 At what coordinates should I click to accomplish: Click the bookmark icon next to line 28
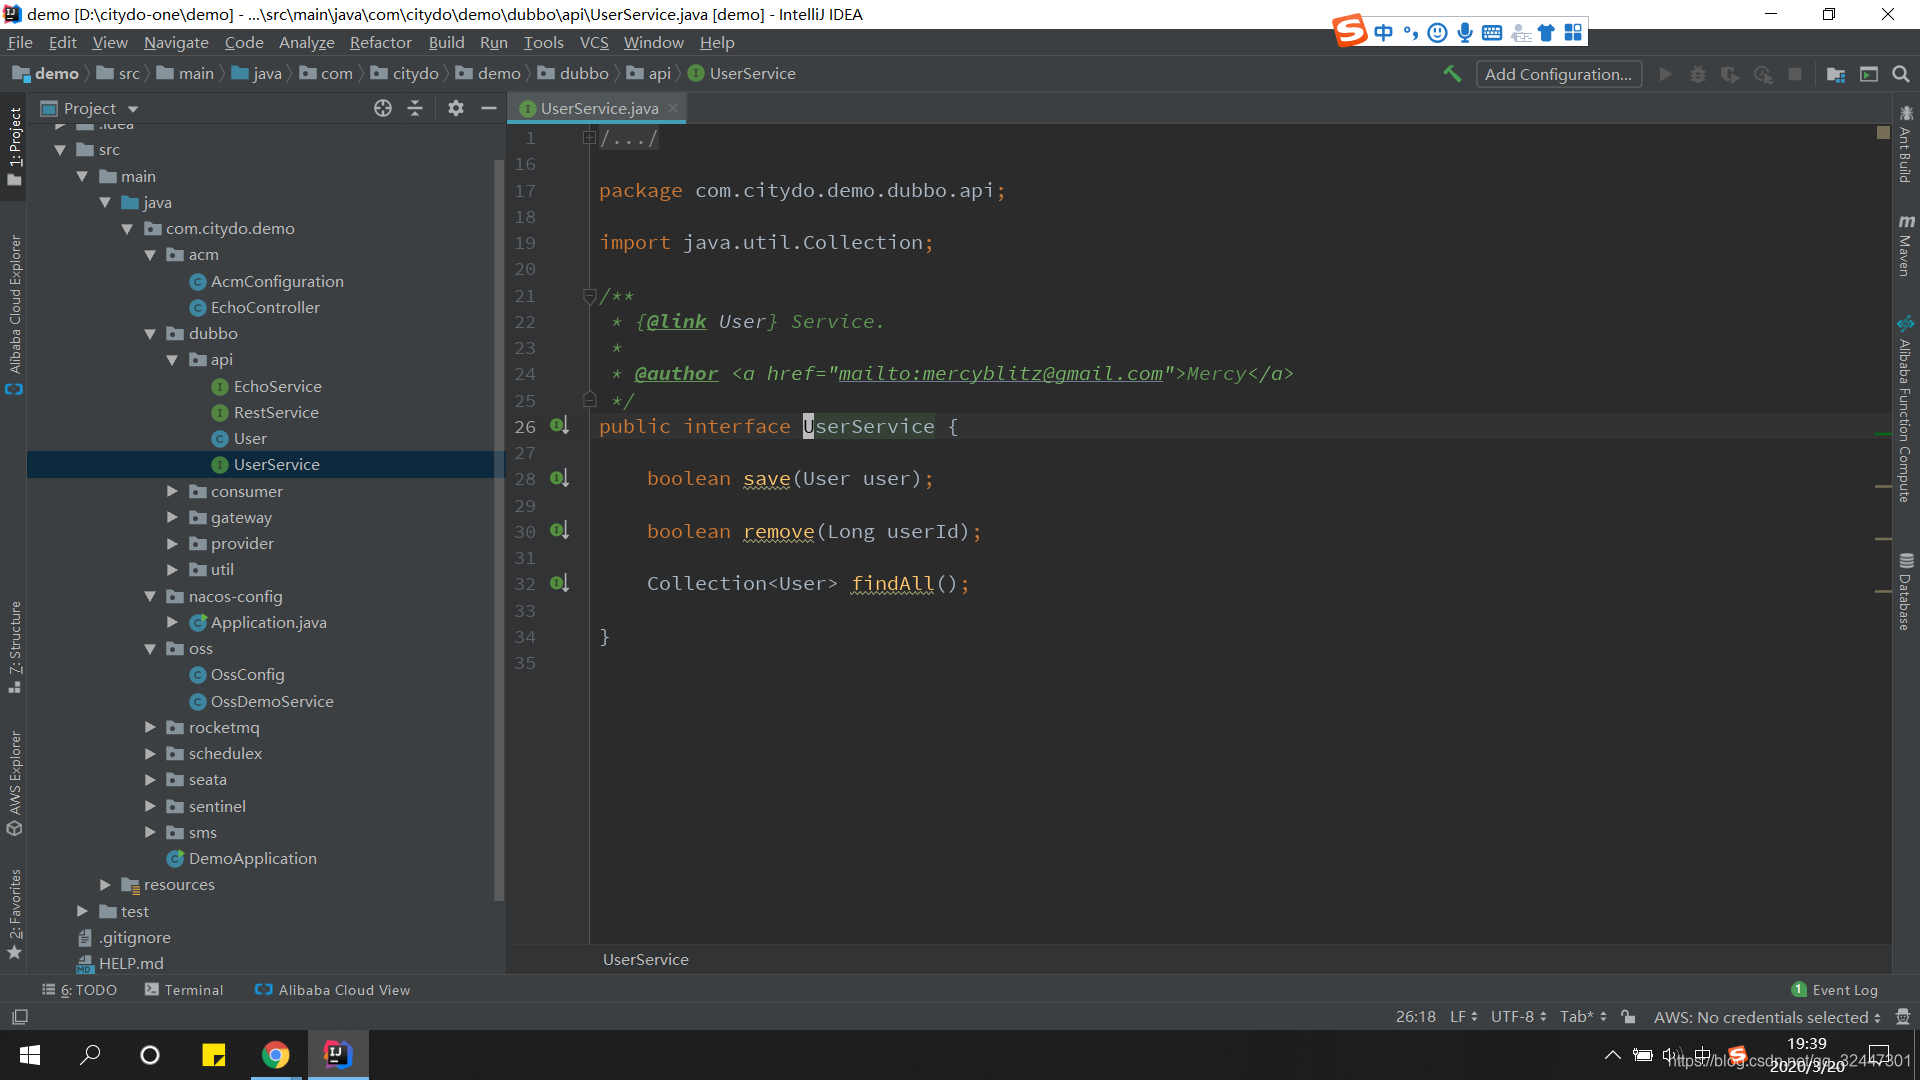pos(559,477)
